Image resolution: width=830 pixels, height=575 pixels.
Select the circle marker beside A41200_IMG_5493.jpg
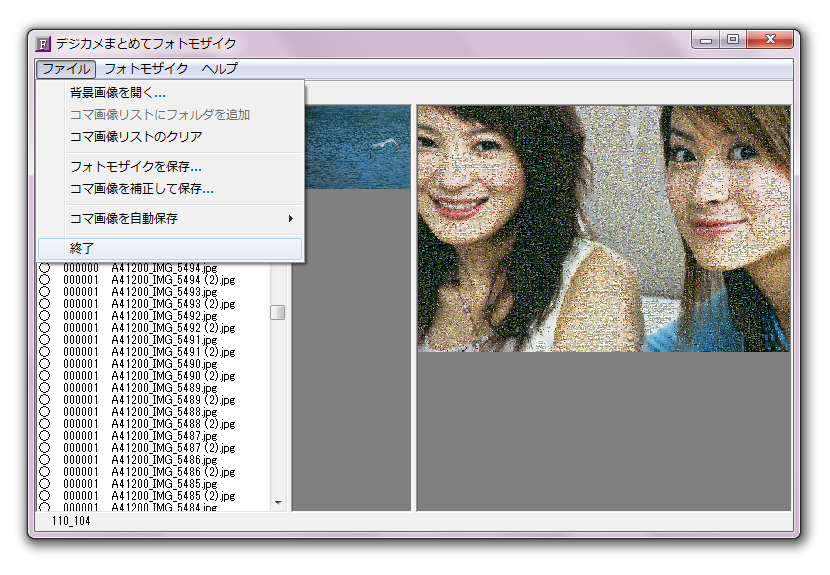coord(44,292)
